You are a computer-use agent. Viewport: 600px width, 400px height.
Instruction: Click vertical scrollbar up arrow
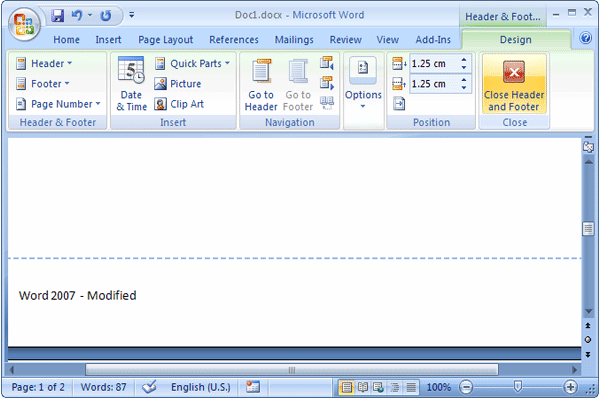click(588, 162)
